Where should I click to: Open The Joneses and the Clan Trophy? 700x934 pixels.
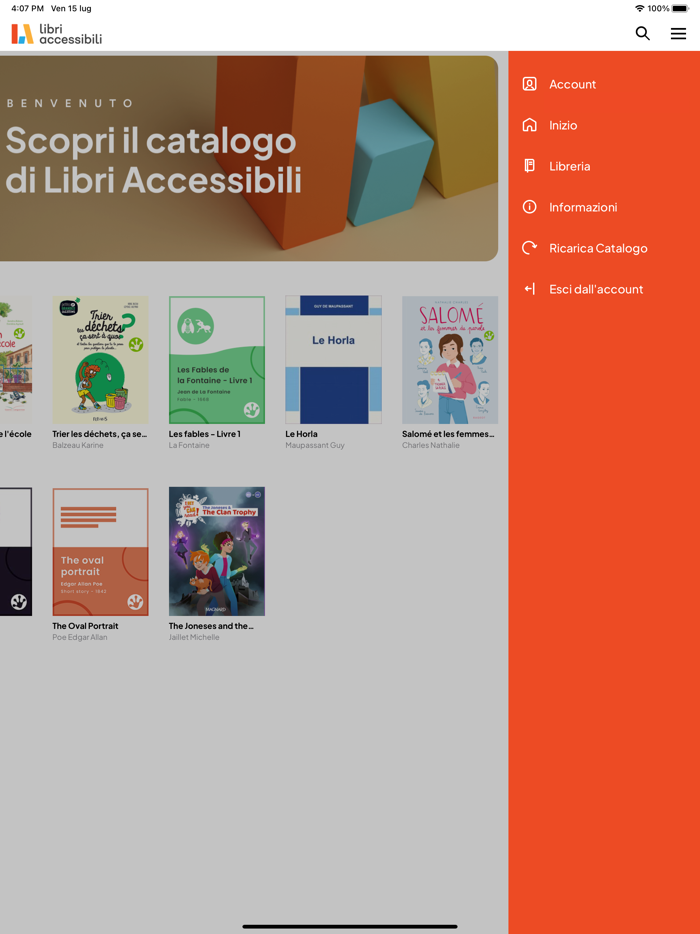click(x=216, y=551)
